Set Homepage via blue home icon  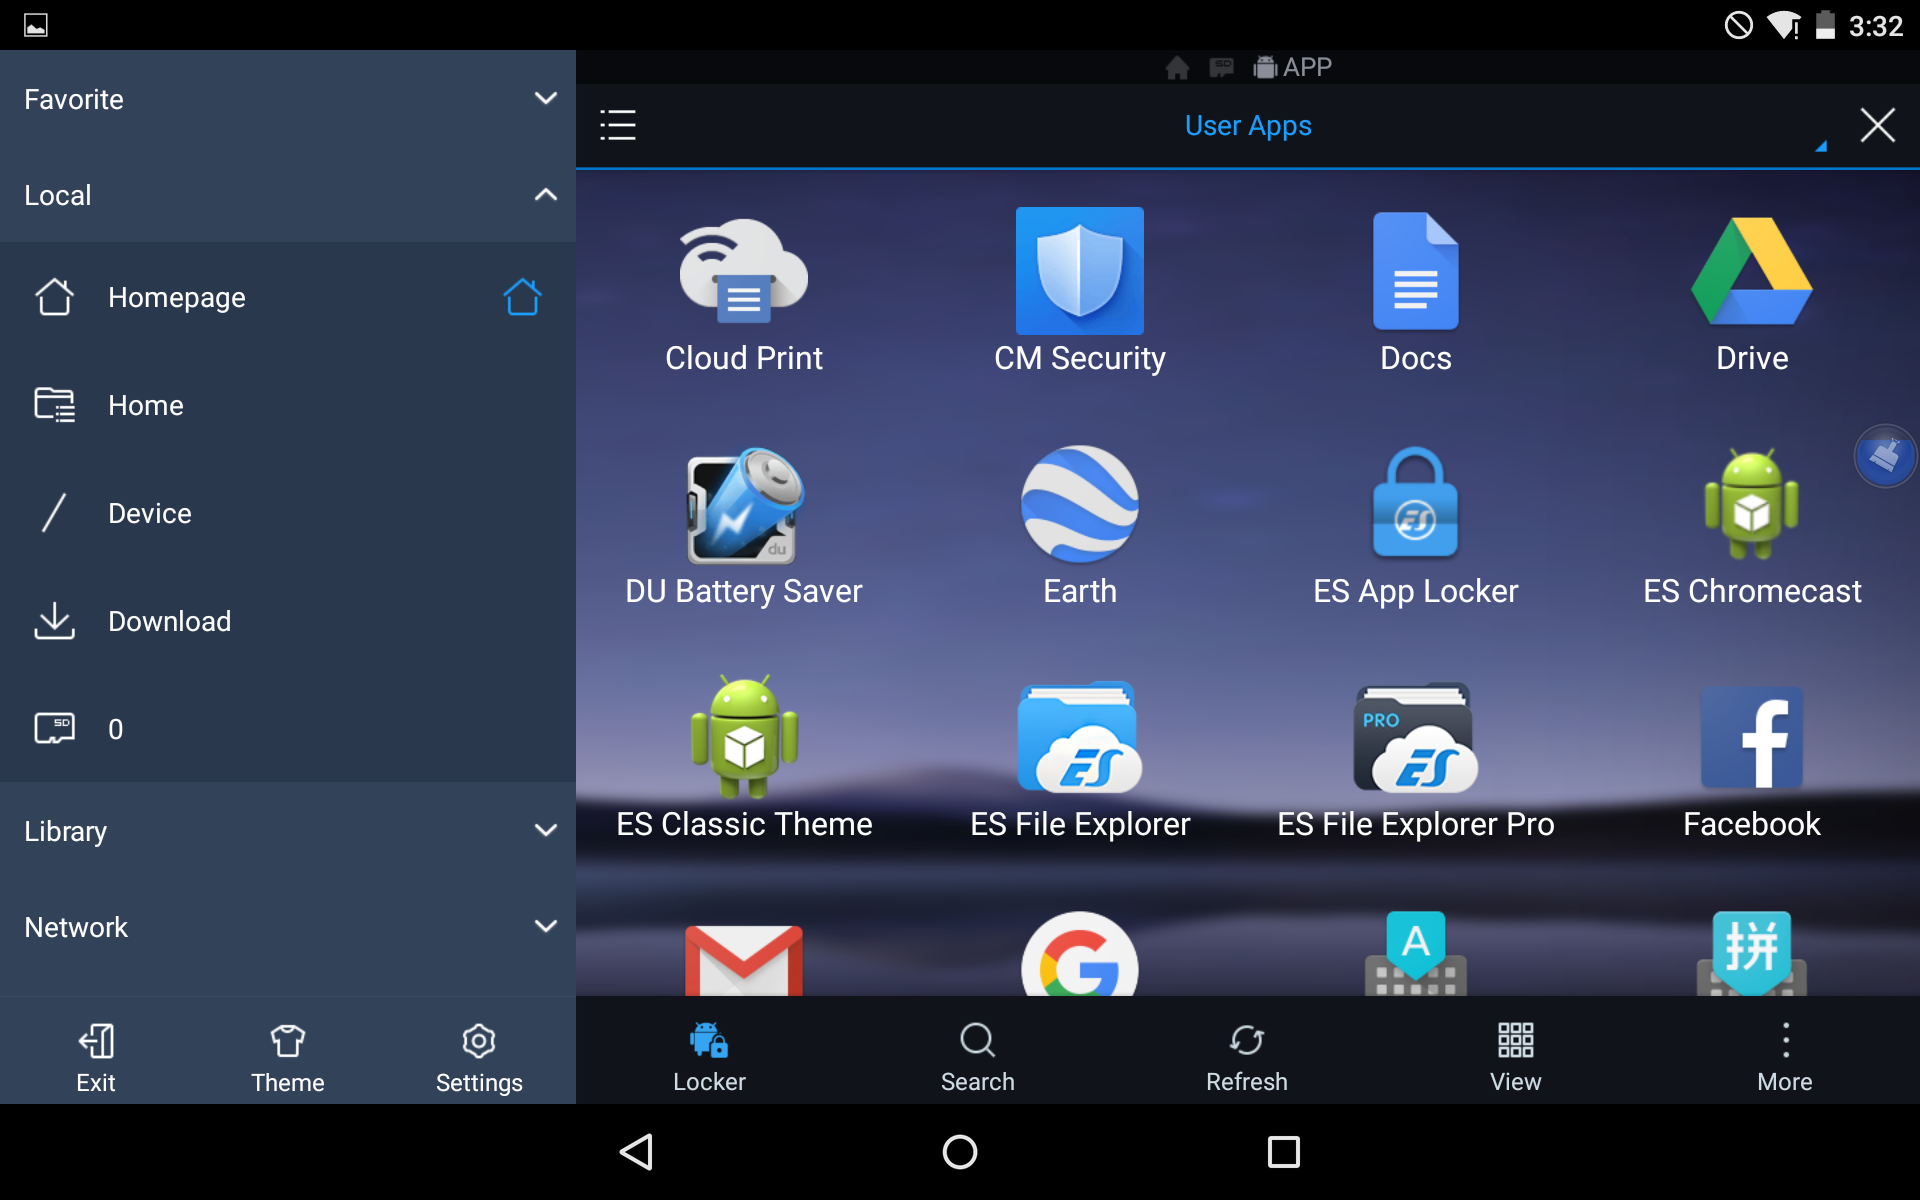(x=522, y=297)
